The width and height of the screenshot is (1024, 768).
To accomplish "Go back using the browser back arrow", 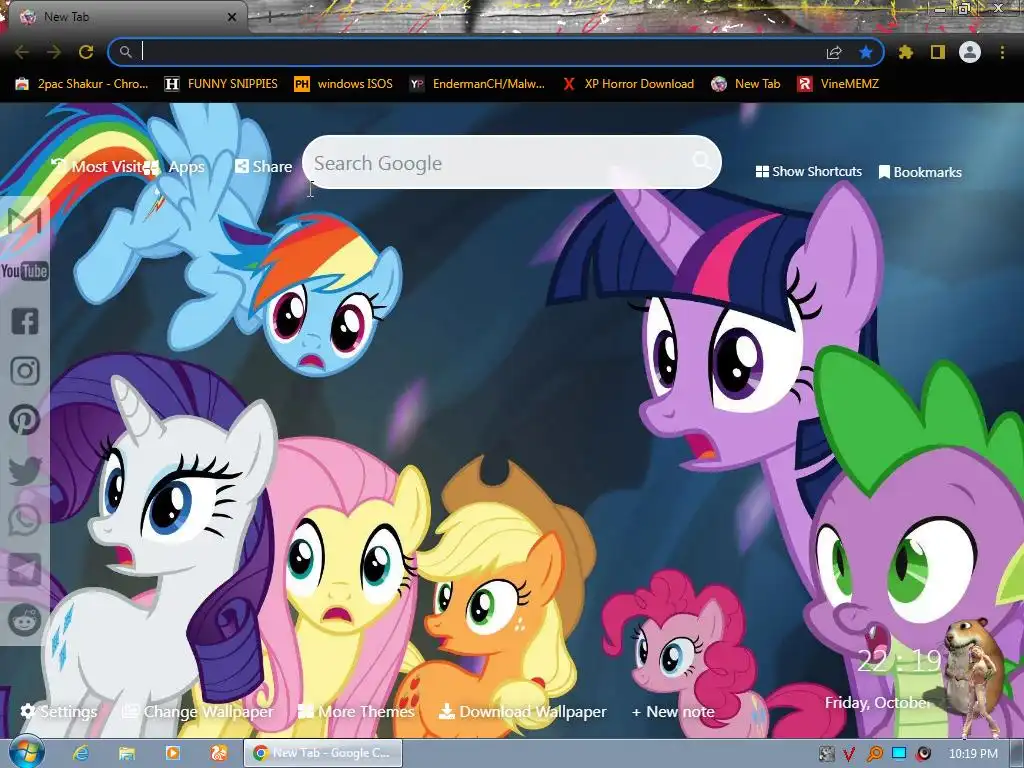I will pyautogui.click(x=22, y=52).
